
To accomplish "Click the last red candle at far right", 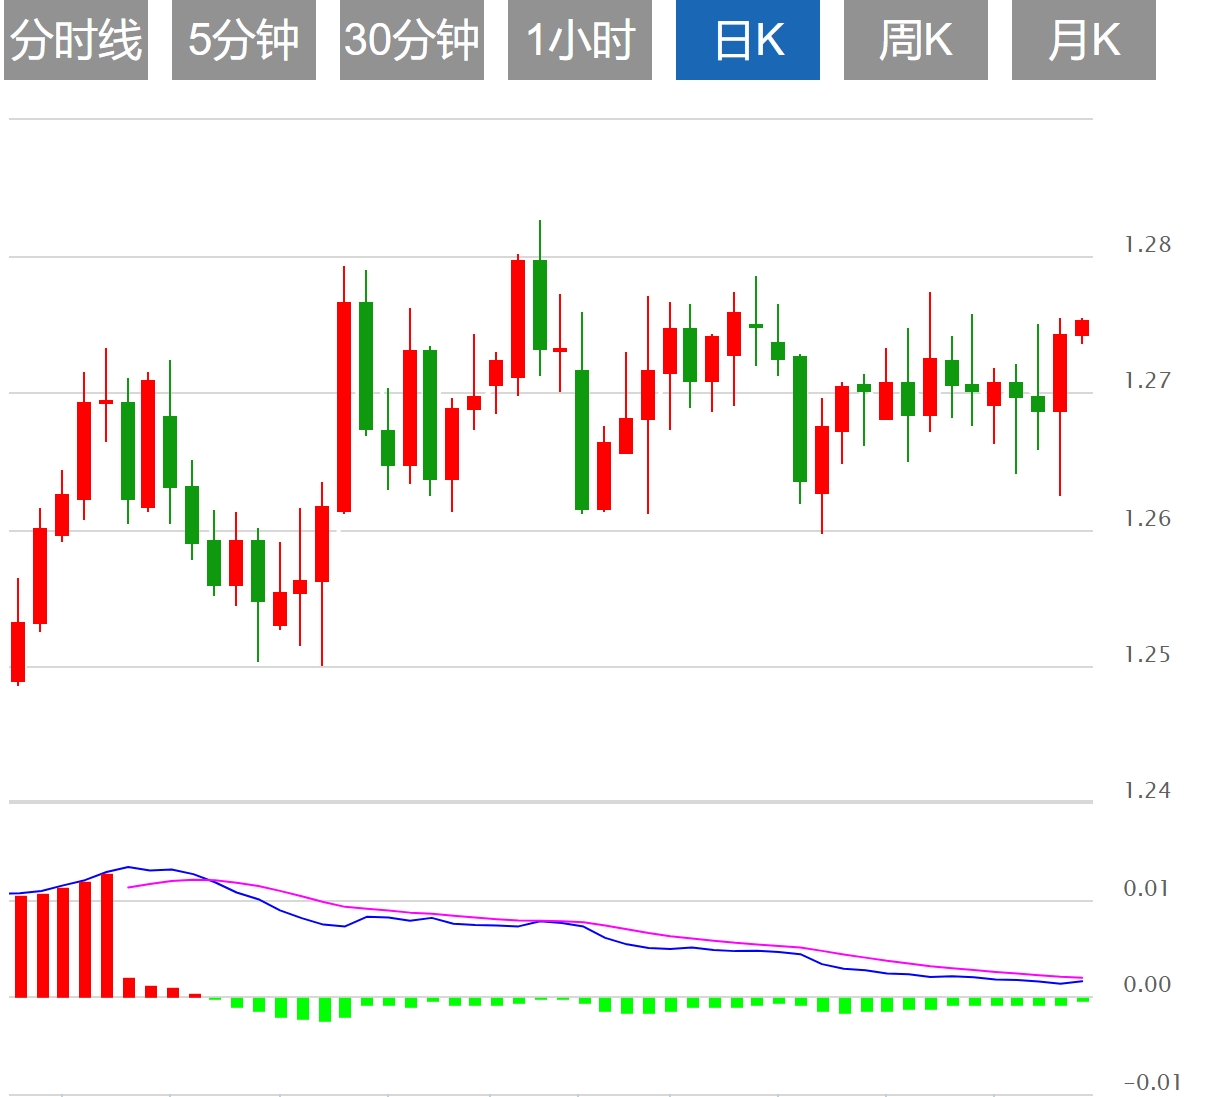I will [1082, 327].
